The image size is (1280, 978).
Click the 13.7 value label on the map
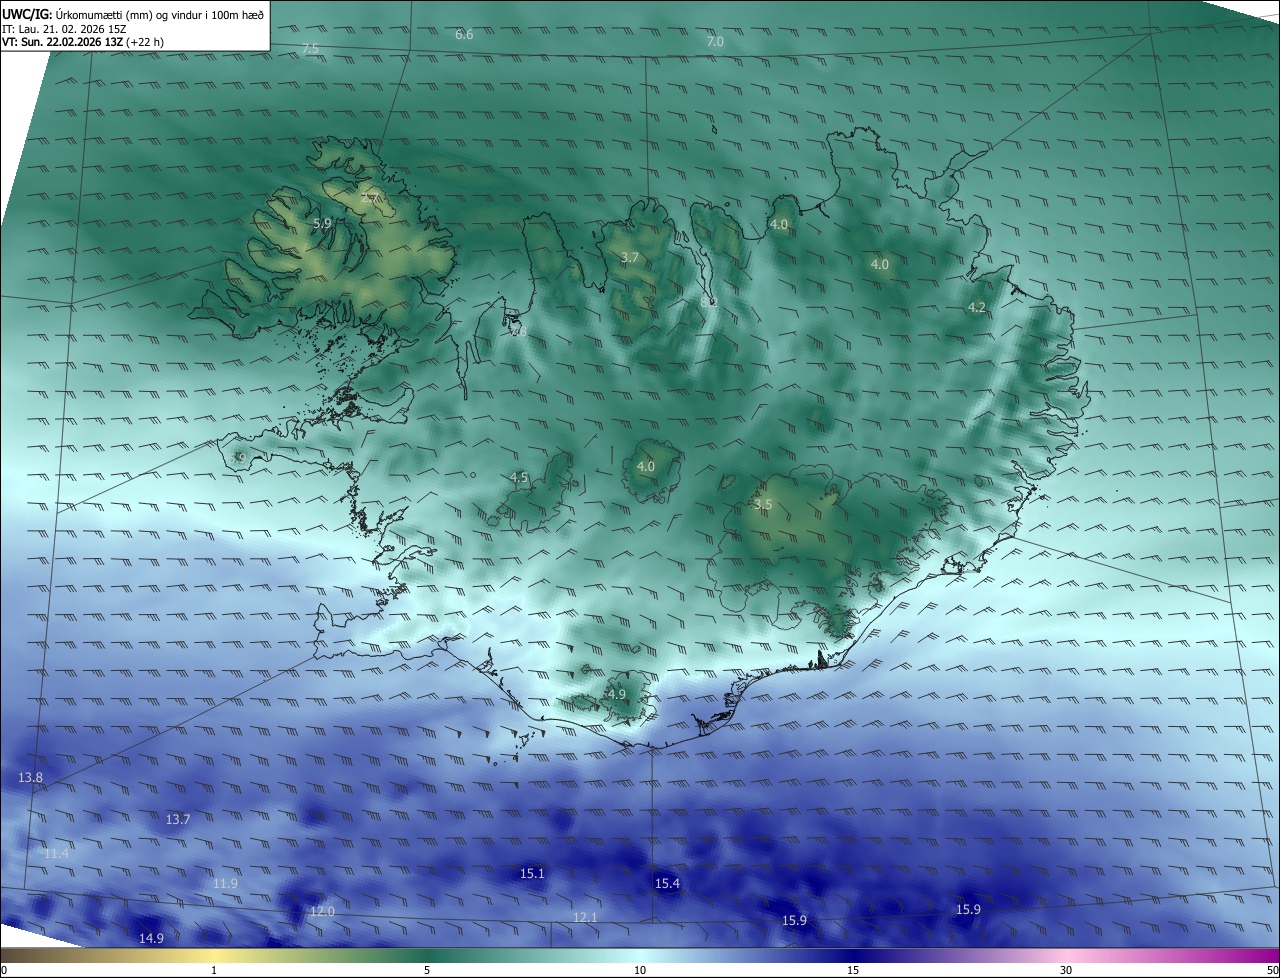pyautogui.click(x=178, y=820)
